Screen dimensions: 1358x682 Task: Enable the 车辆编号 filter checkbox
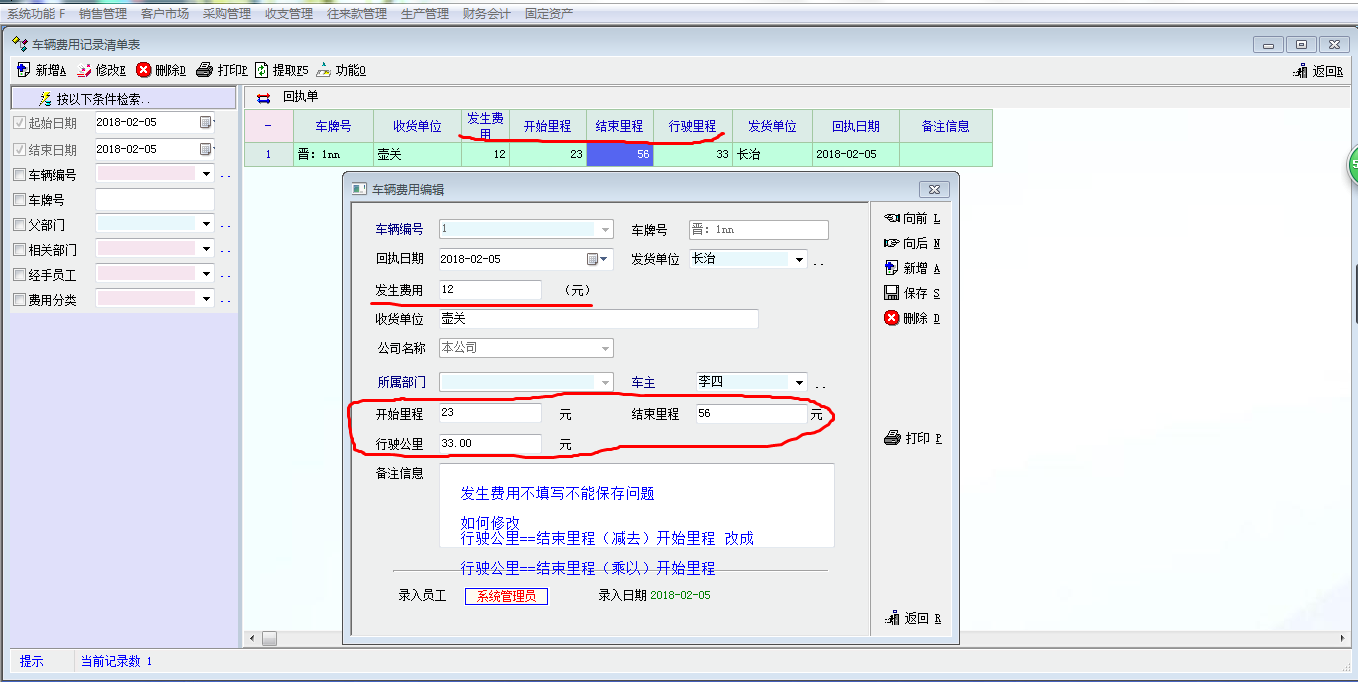coord(19,175)
